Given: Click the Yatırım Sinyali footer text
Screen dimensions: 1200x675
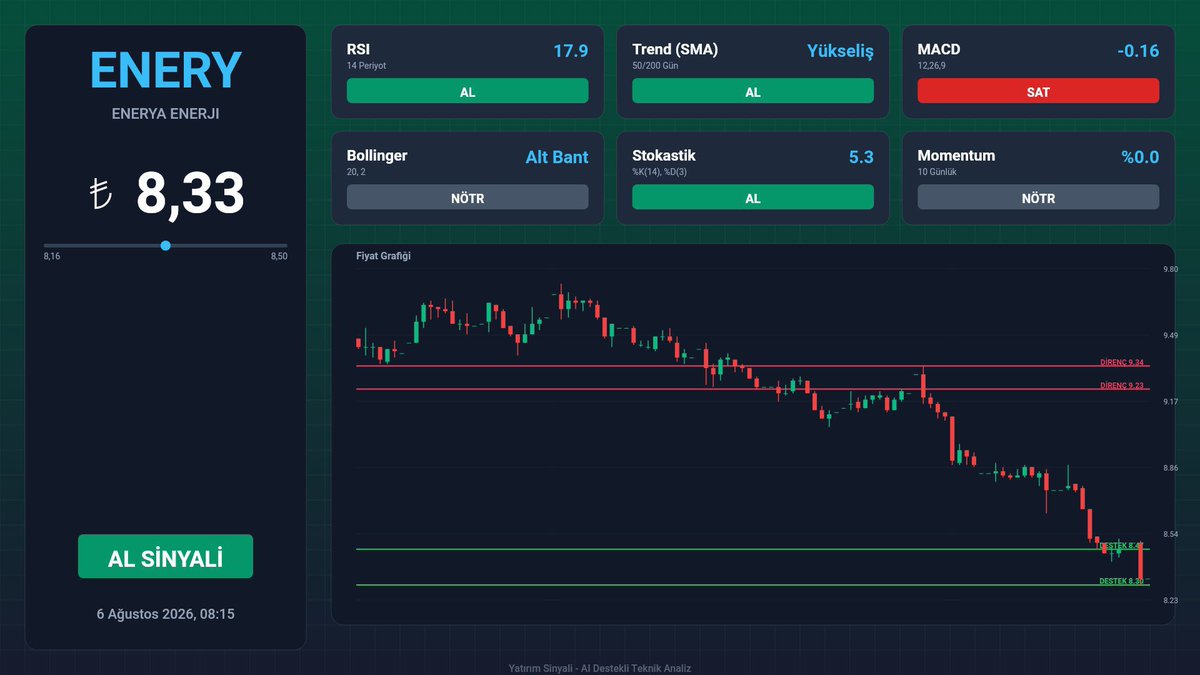Looking at the screenshot, I should [x=600, y=668].
